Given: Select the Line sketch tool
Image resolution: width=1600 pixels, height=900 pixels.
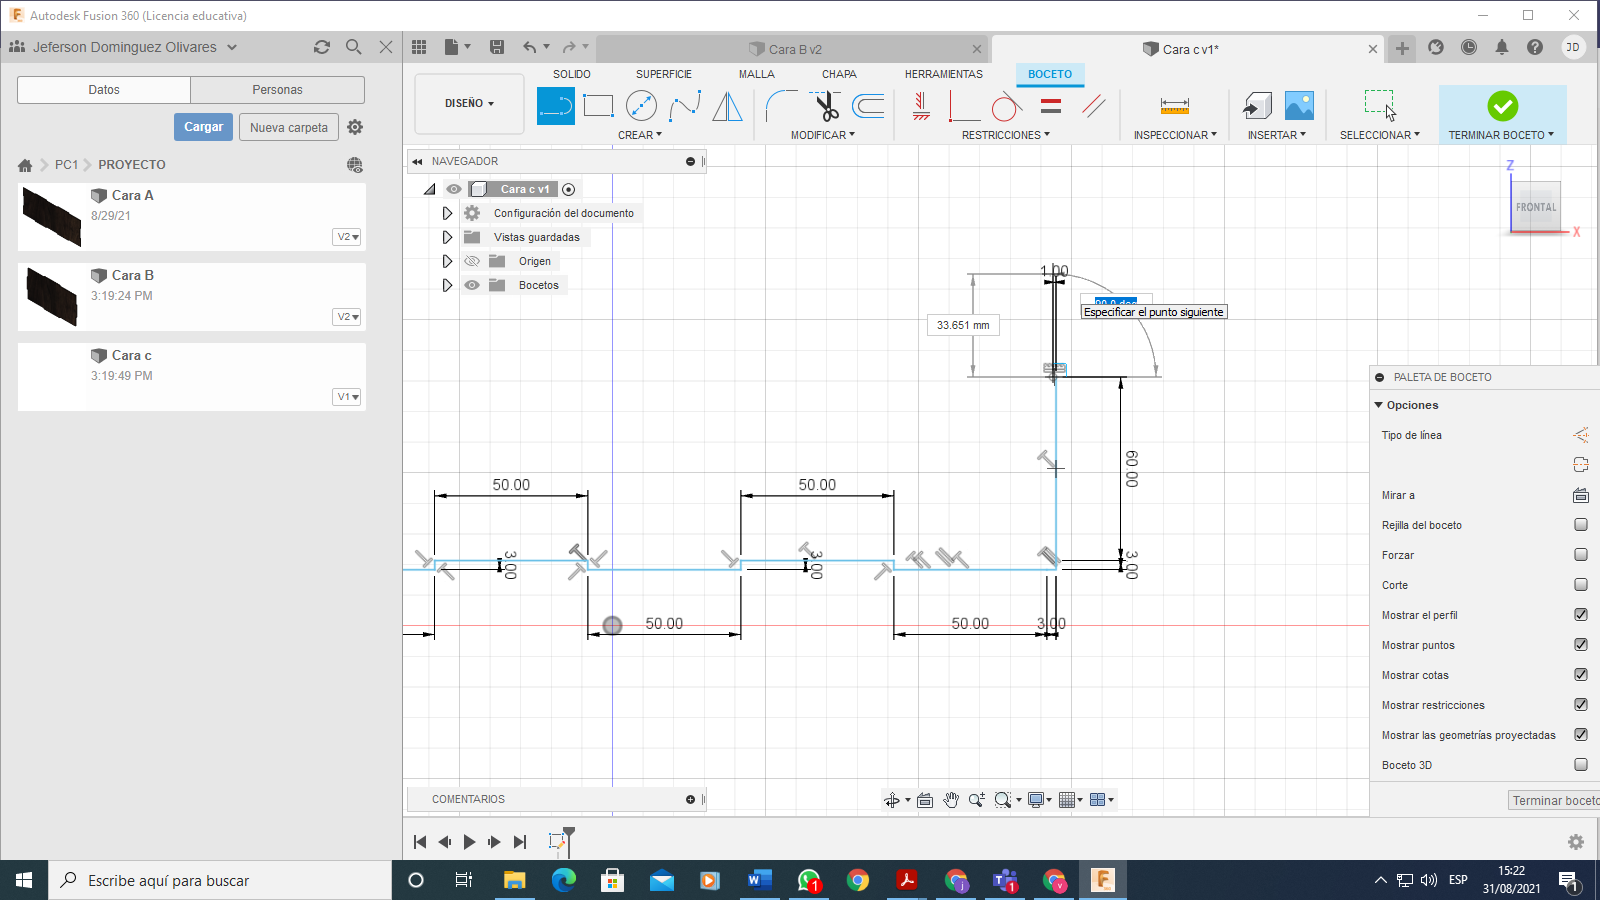Looking at the screenshot, I should click(x=556, y=106).
